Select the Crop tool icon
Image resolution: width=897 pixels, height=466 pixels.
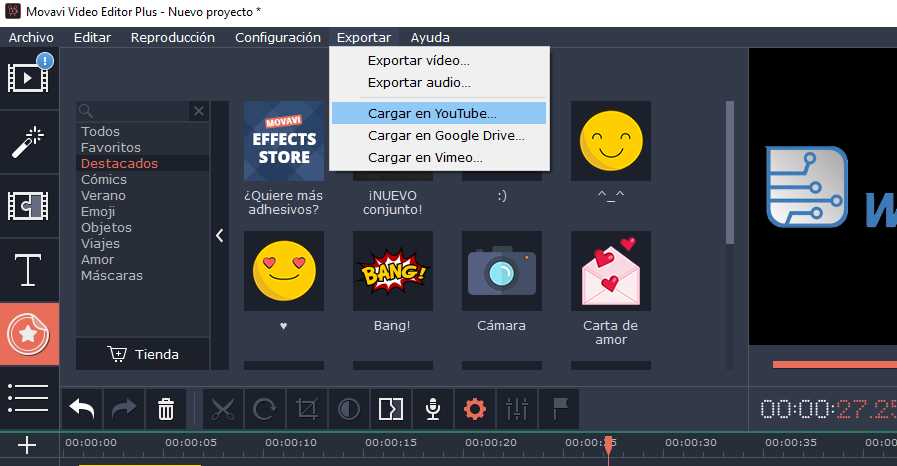coord(307,409)
